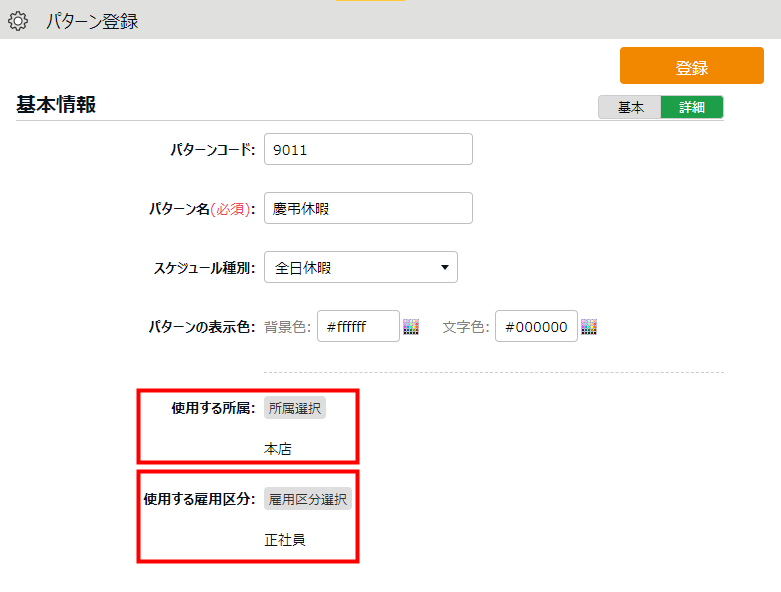Click the パターンの表示色 label
The height and width of the screenshot is (592, 781).
pos(200,327)
